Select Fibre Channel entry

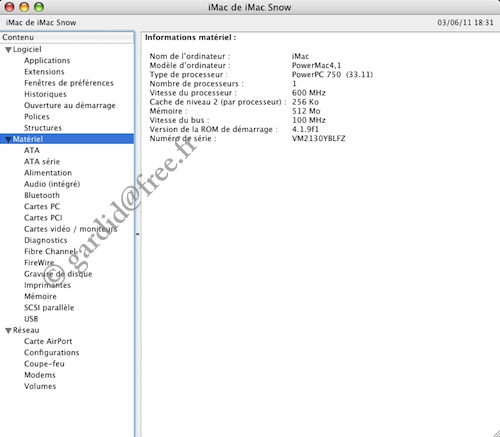[x=50, y=252]
